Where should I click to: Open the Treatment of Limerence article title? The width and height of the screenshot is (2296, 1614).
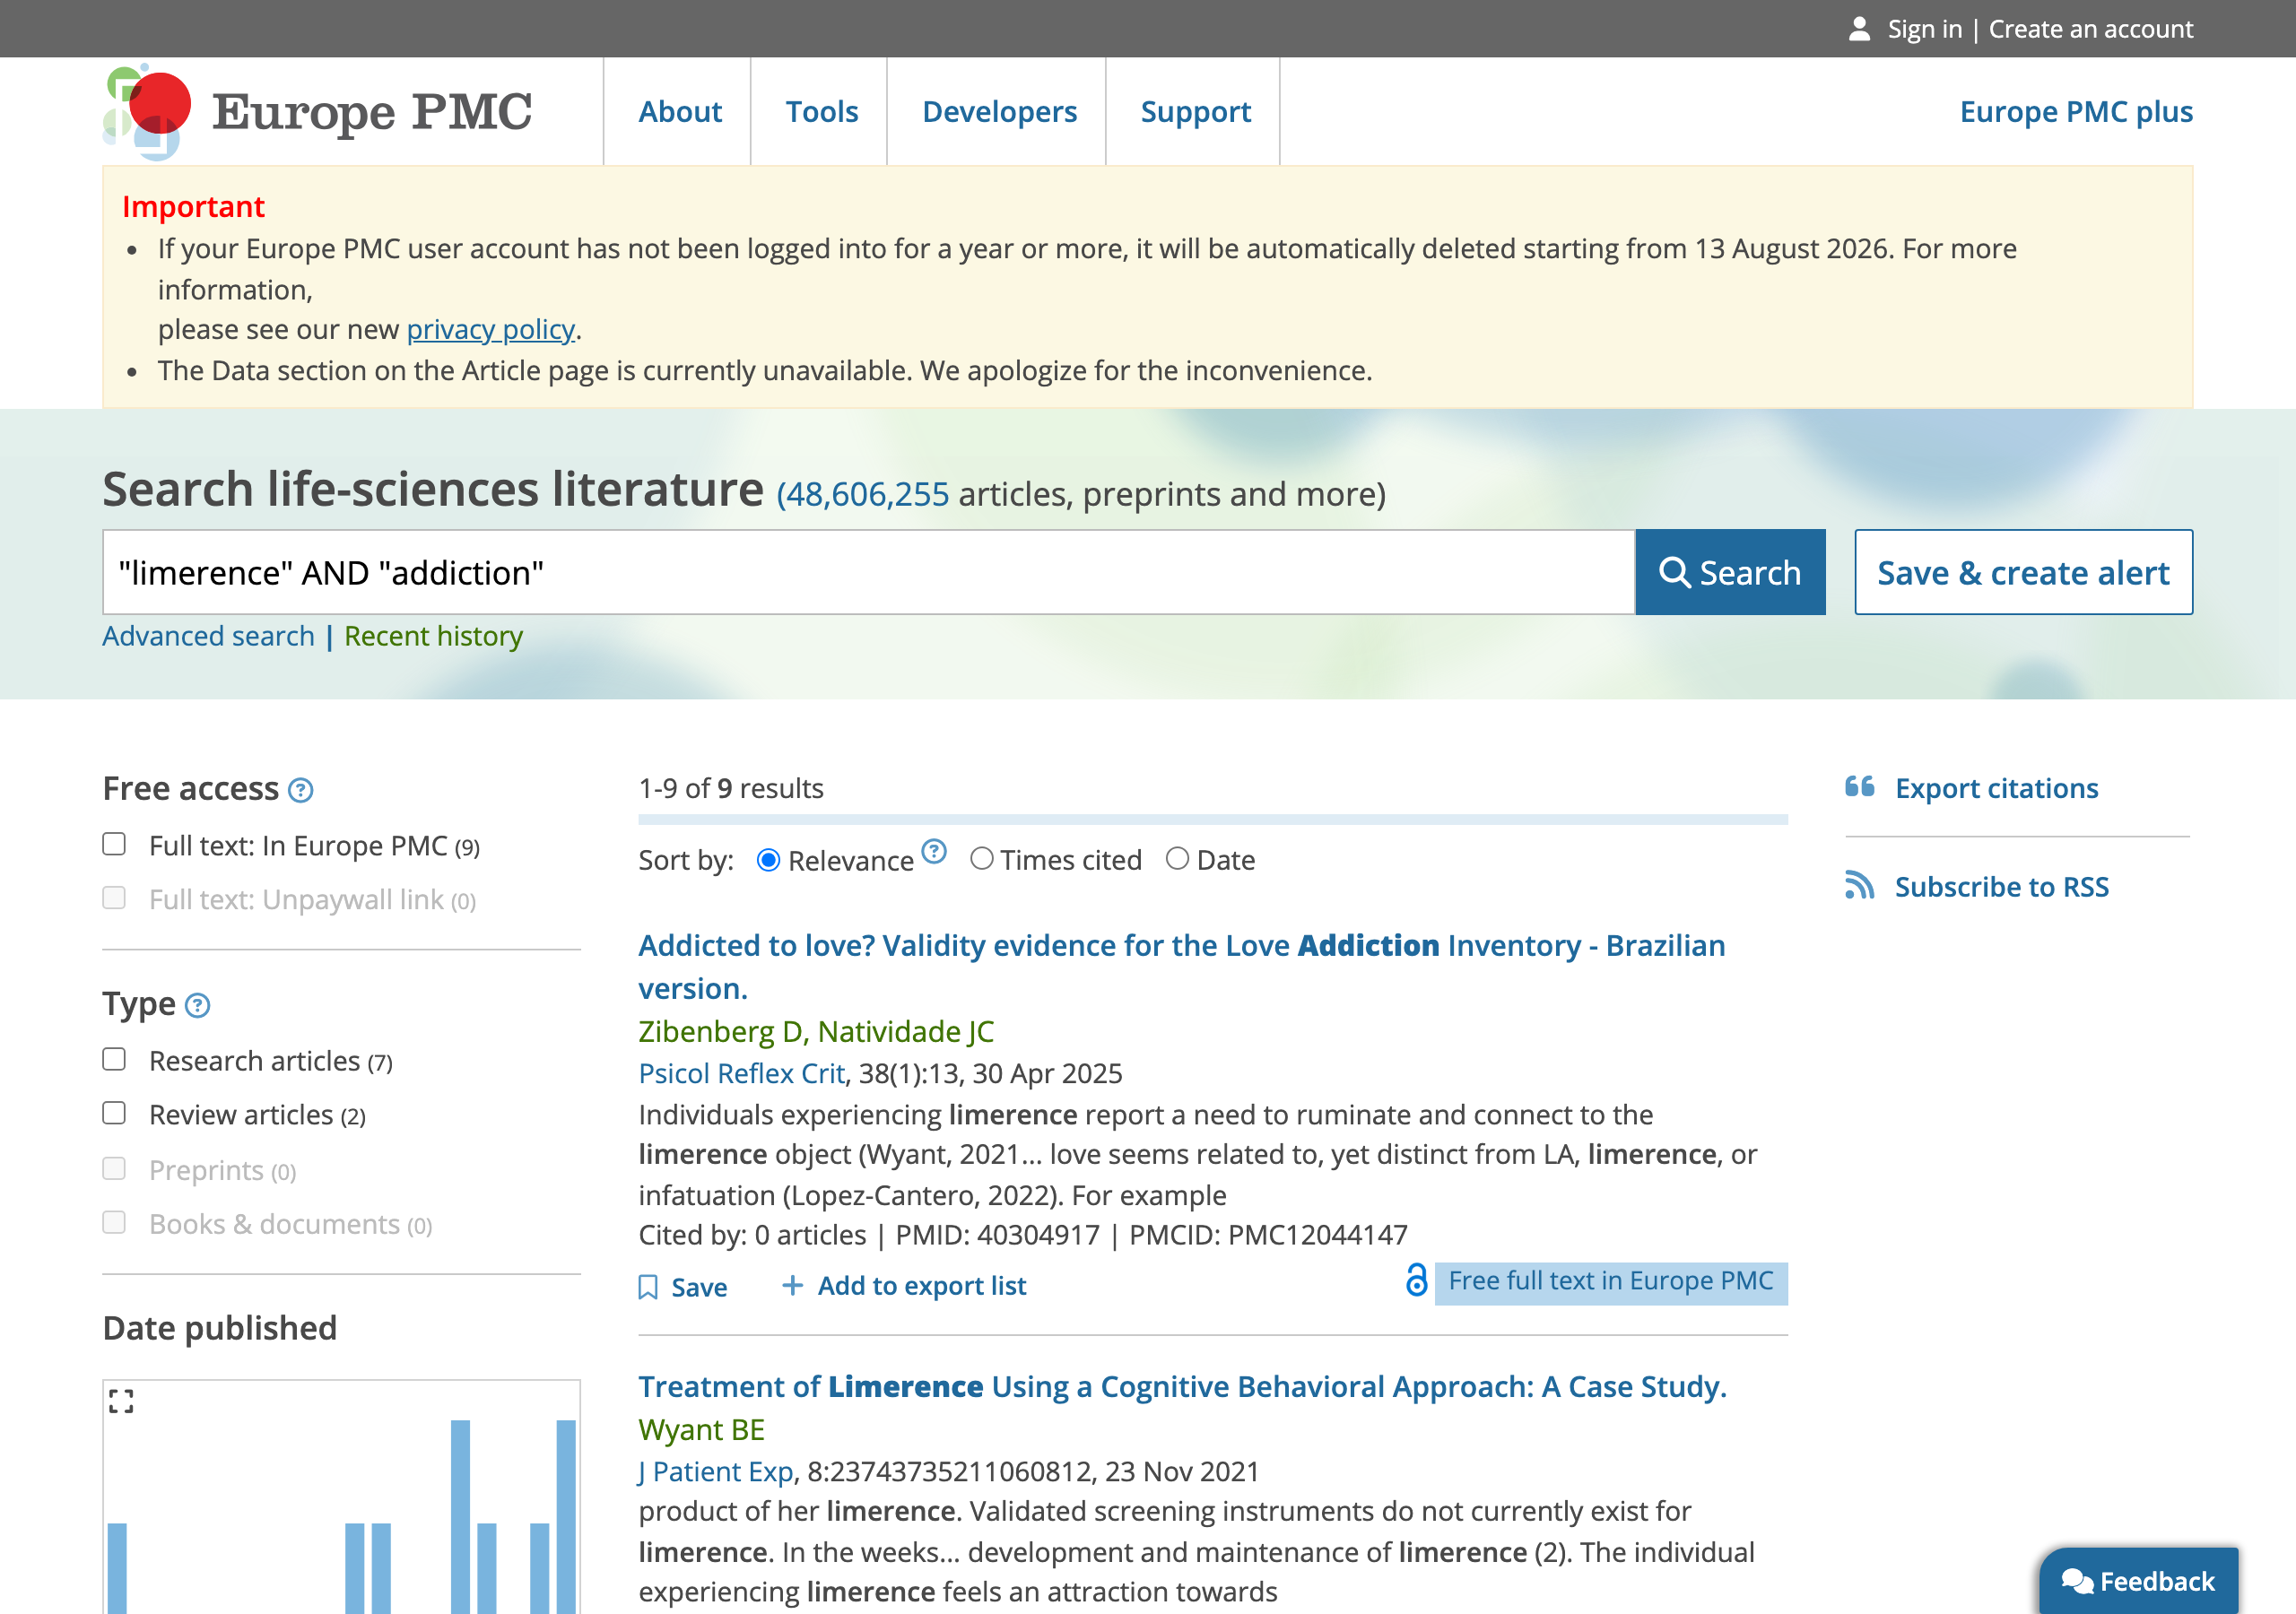pos(1183,1387)
